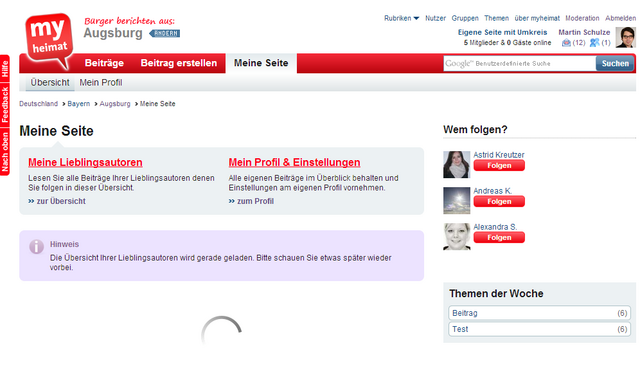Click the Nach oben side tab
Screen dimensions: 640x375
5,151
